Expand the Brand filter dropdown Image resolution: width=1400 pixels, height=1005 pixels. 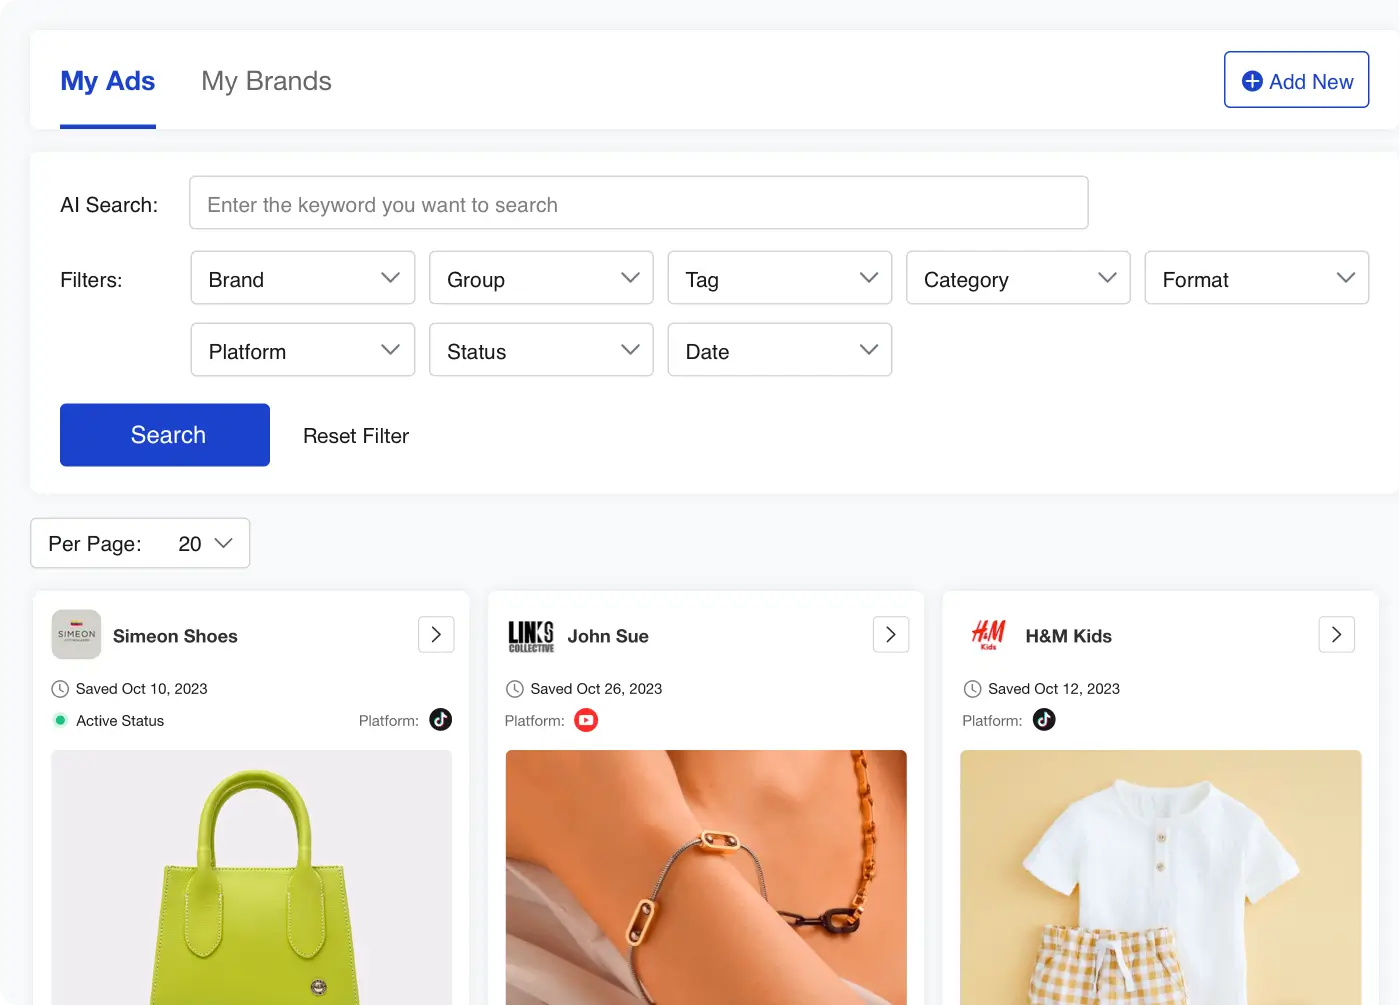[x=302, y=279]
